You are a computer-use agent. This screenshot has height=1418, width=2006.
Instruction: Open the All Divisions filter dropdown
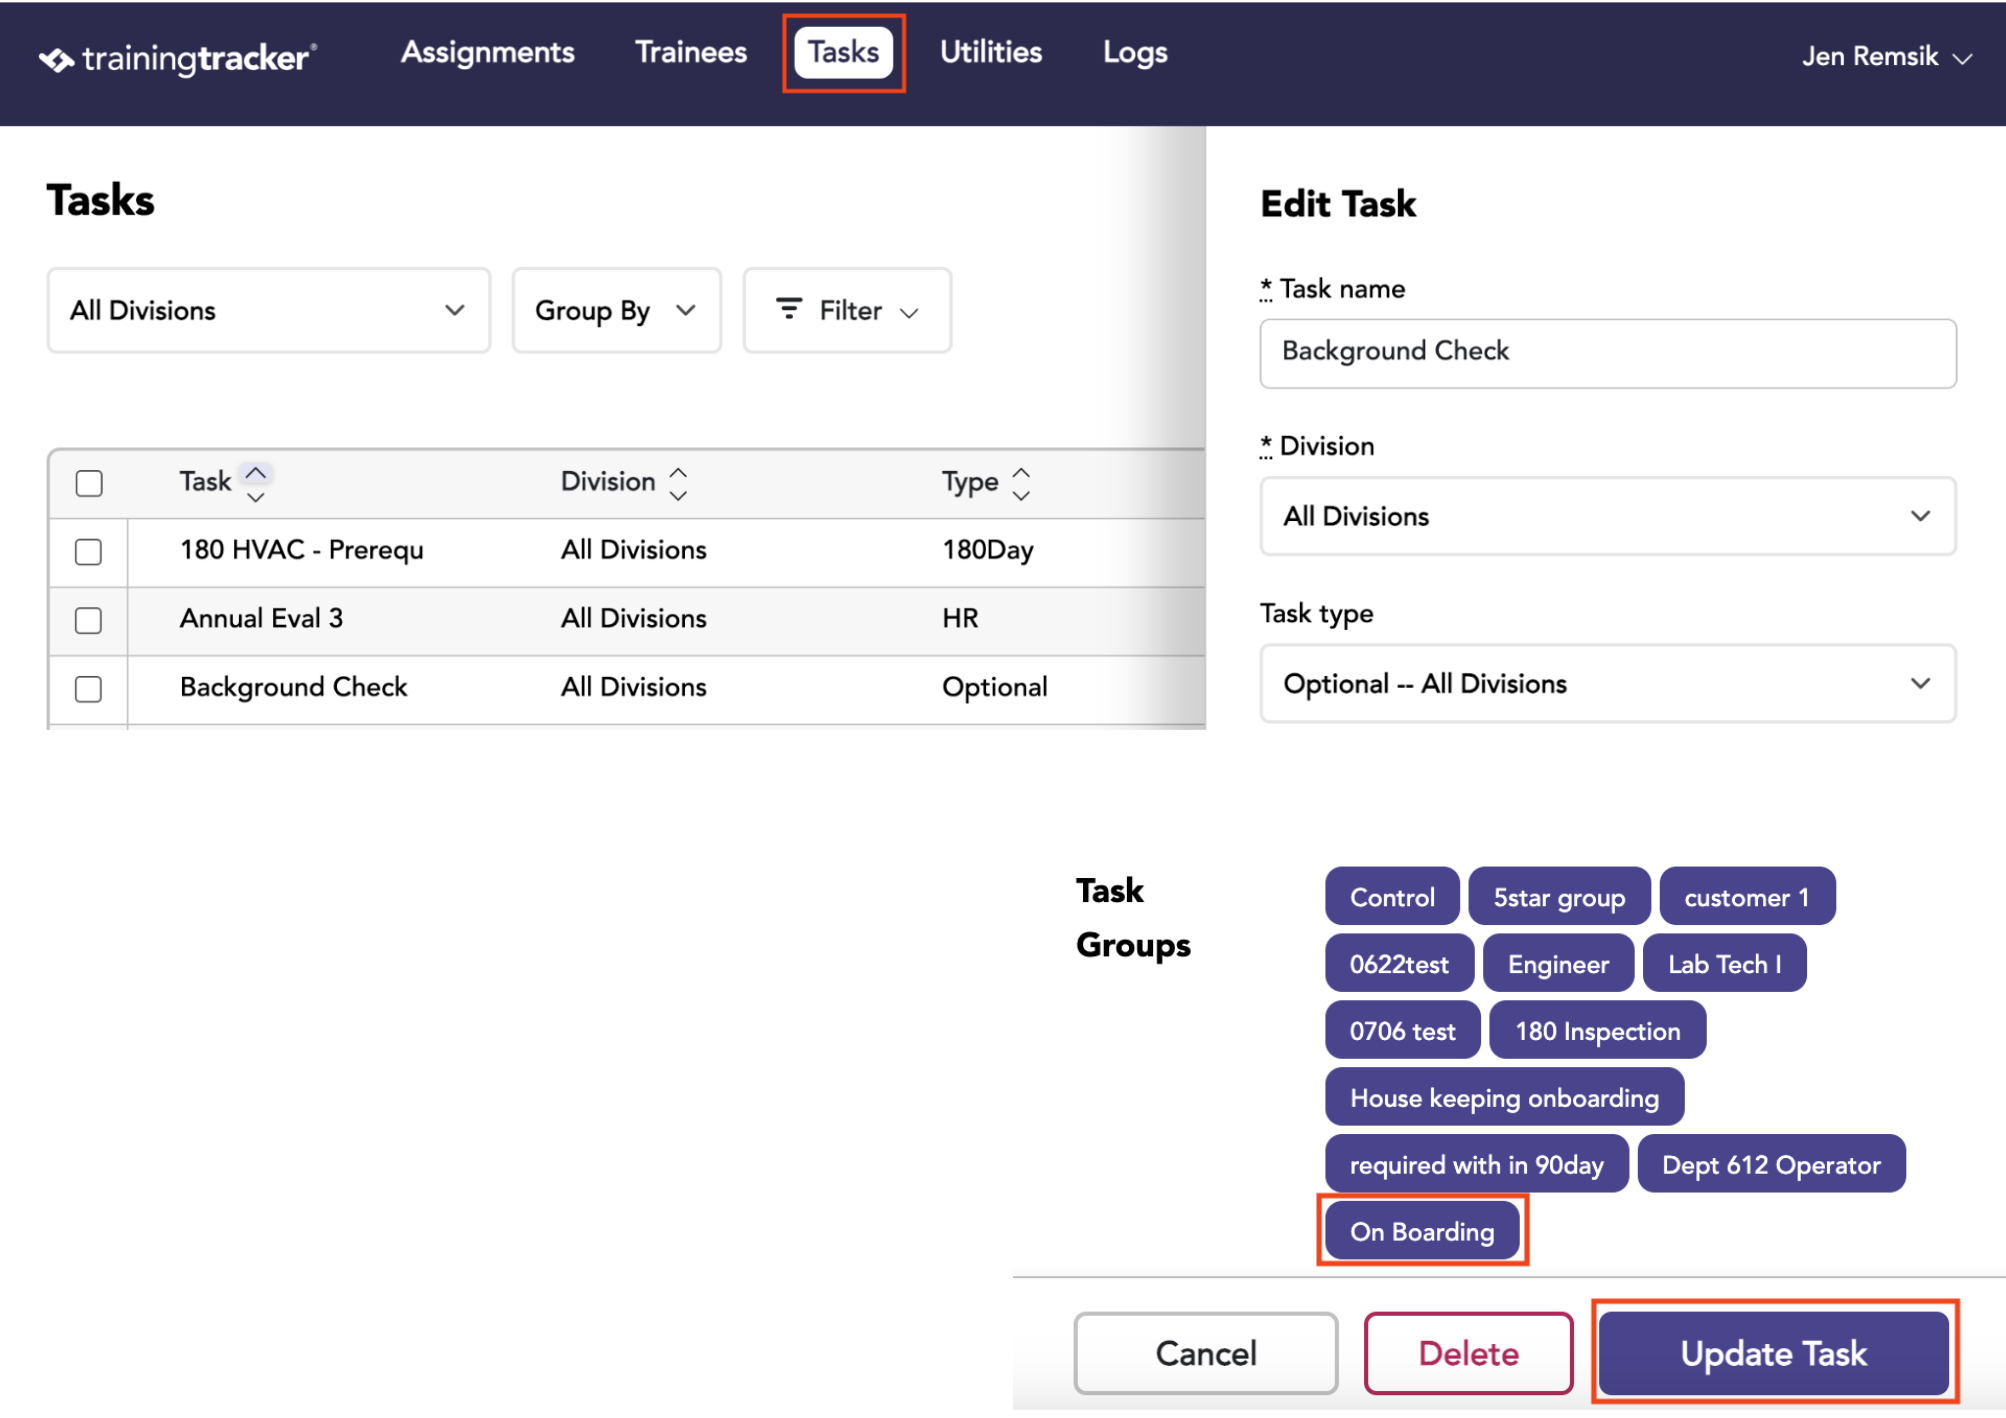[x=268, y=310]
